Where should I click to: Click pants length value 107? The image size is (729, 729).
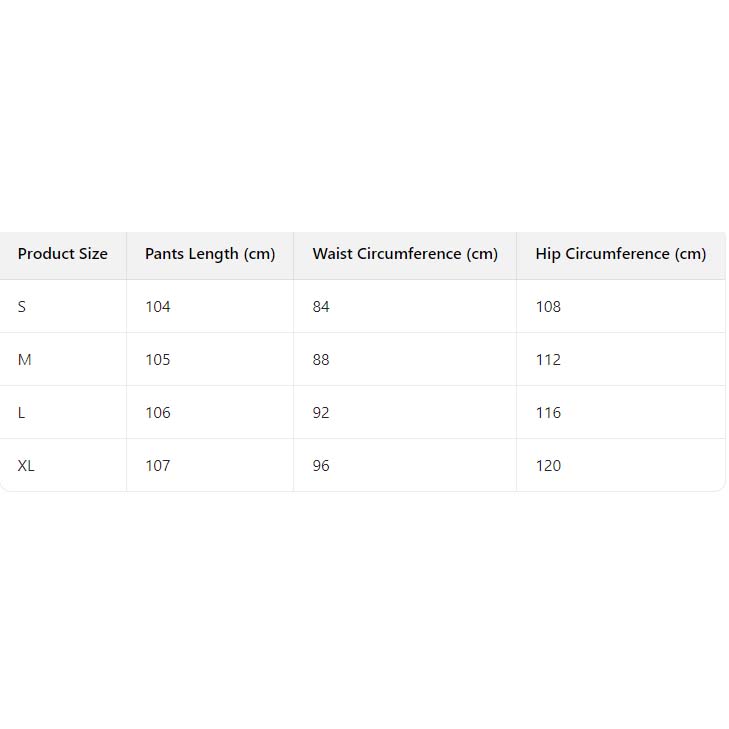(158, 466)
